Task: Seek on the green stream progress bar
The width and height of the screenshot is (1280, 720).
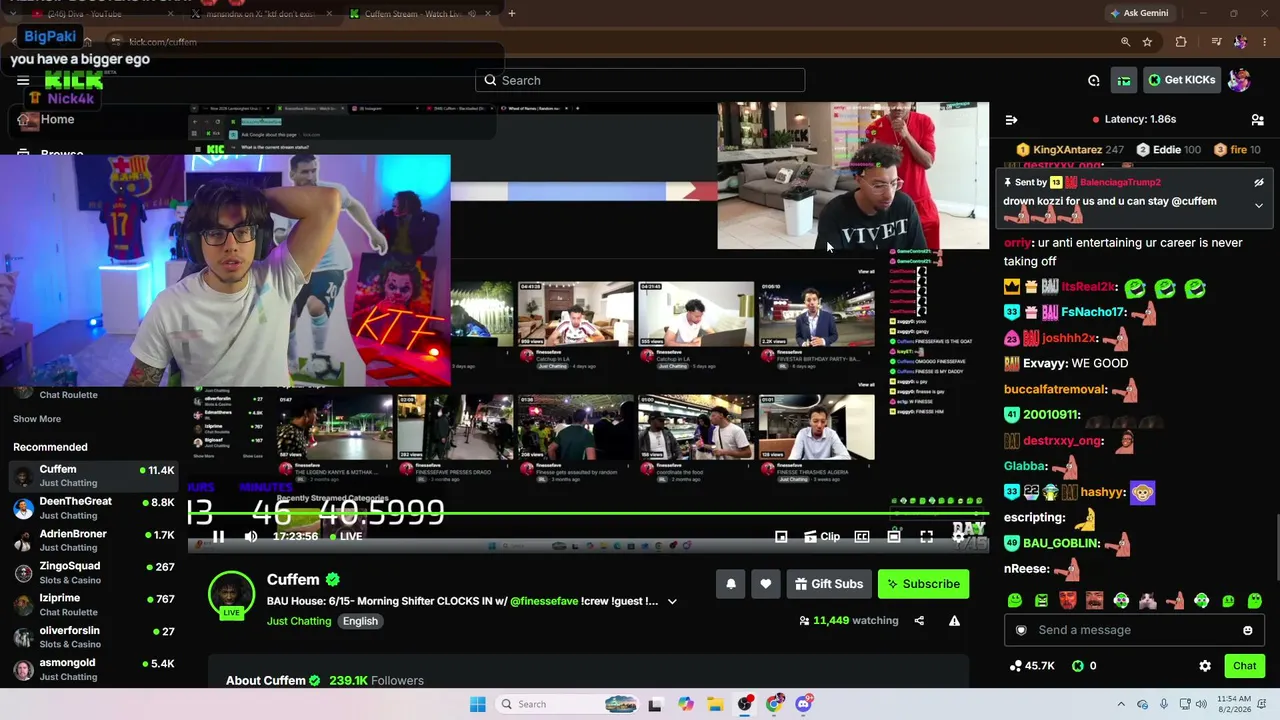Action: pyautogui.click(x=588, y=515)
